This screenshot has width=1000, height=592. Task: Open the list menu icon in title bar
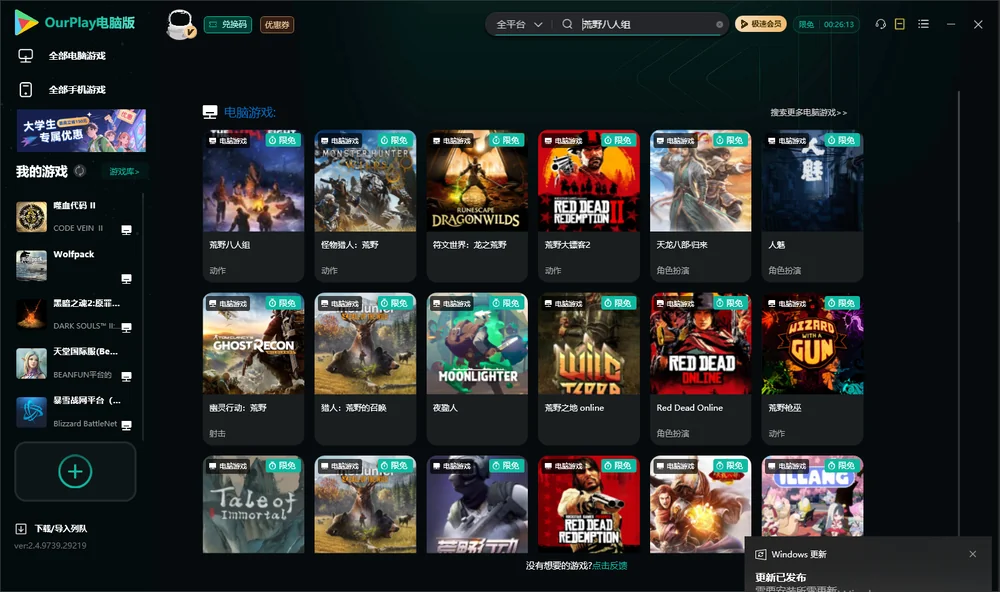tap(923, 24)
